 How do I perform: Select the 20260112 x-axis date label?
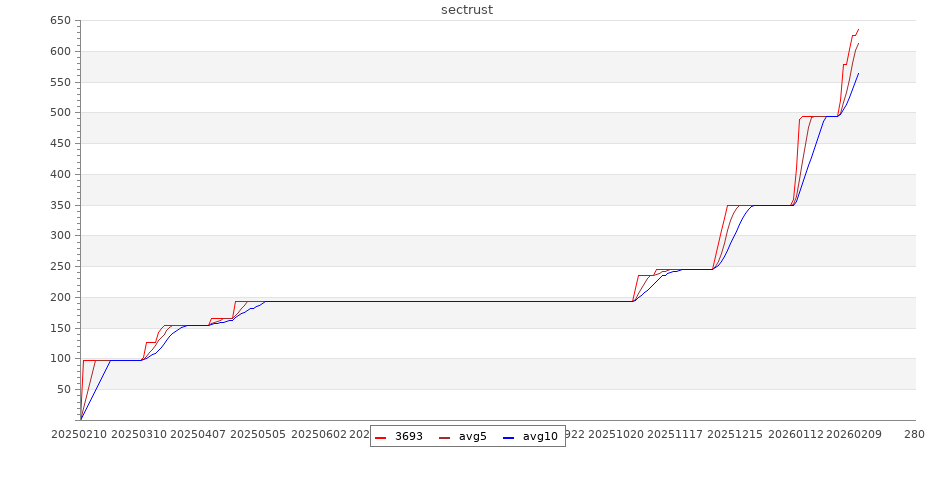(x=795, y=434)
